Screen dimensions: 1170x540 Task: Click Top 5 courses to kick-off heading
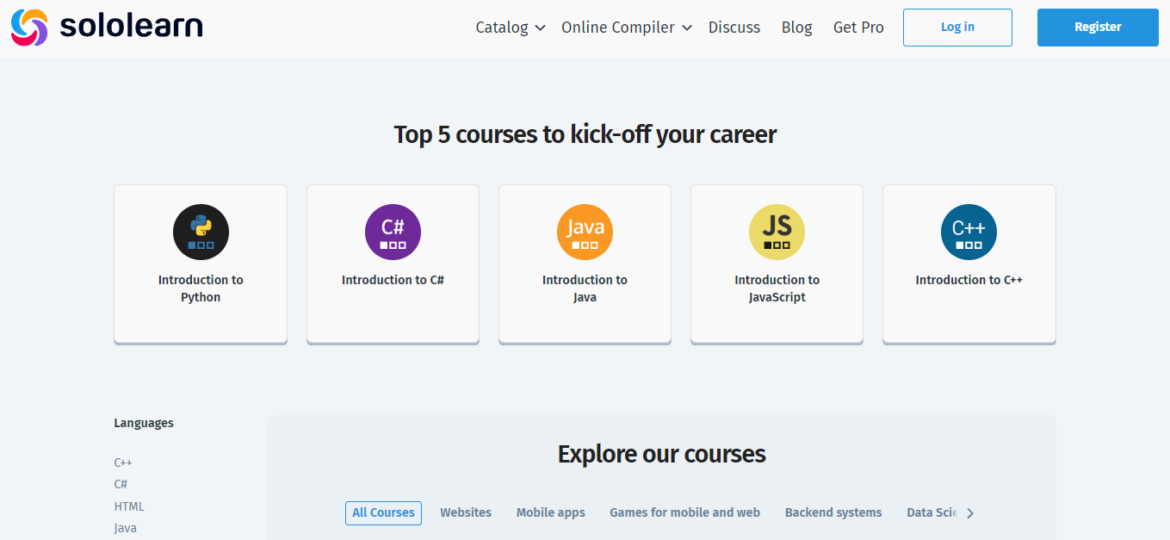click(585, 134)
